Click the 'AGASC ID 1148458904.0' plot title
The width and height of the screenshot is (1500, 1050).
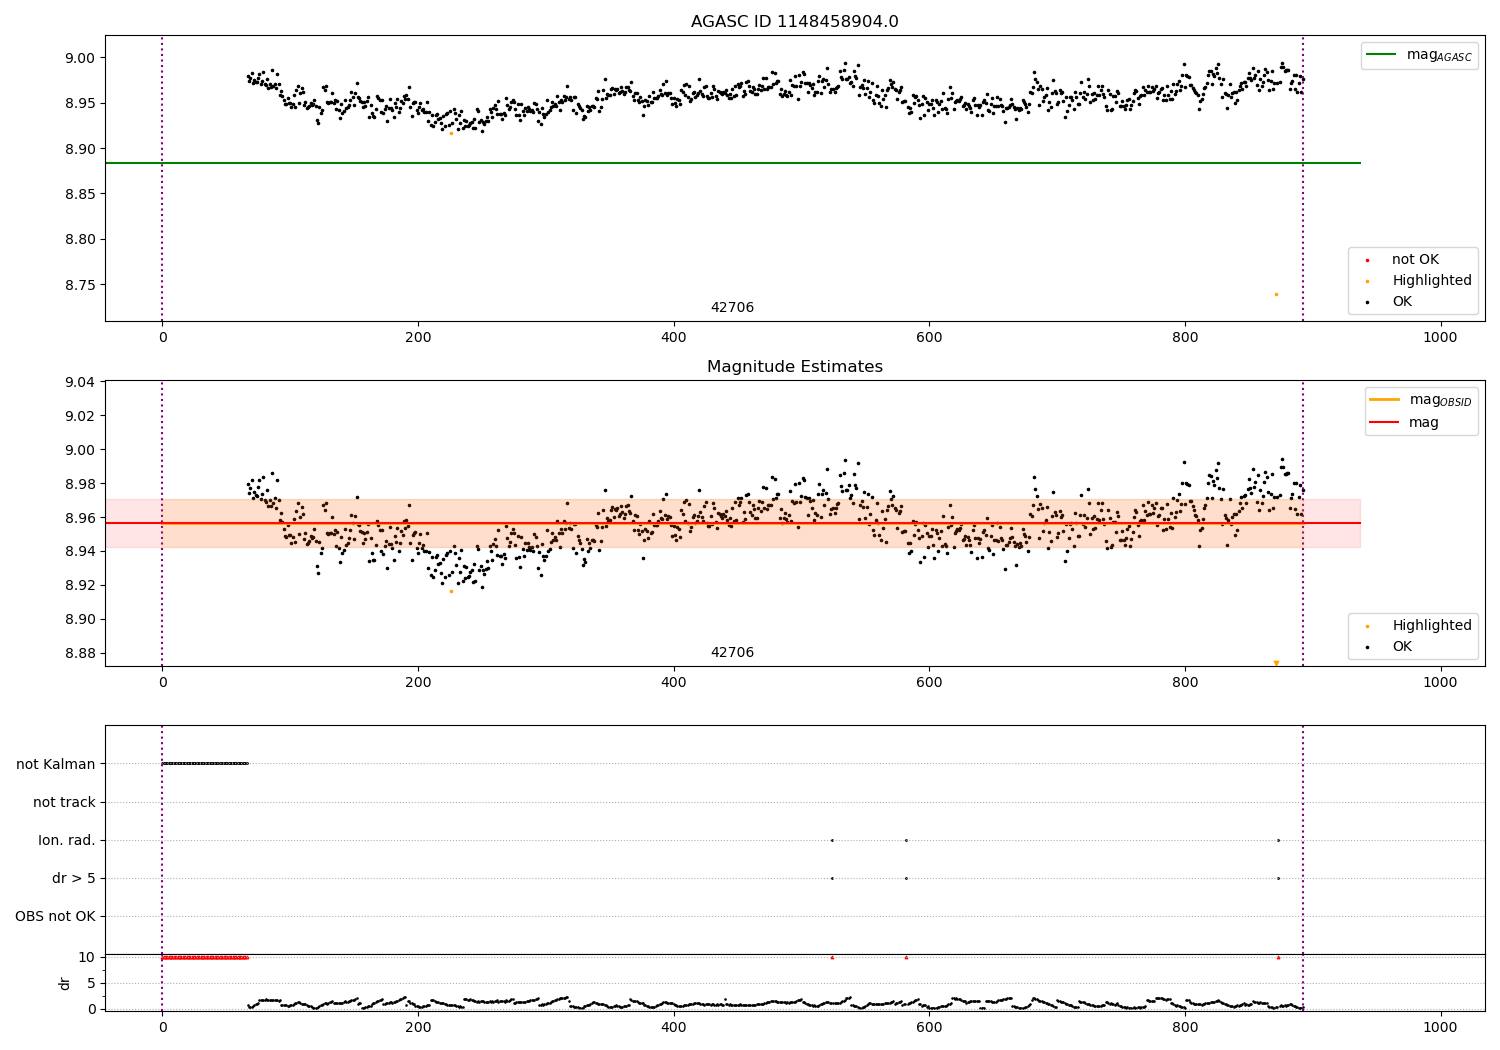pyautogui.click(x=794, y=22)
